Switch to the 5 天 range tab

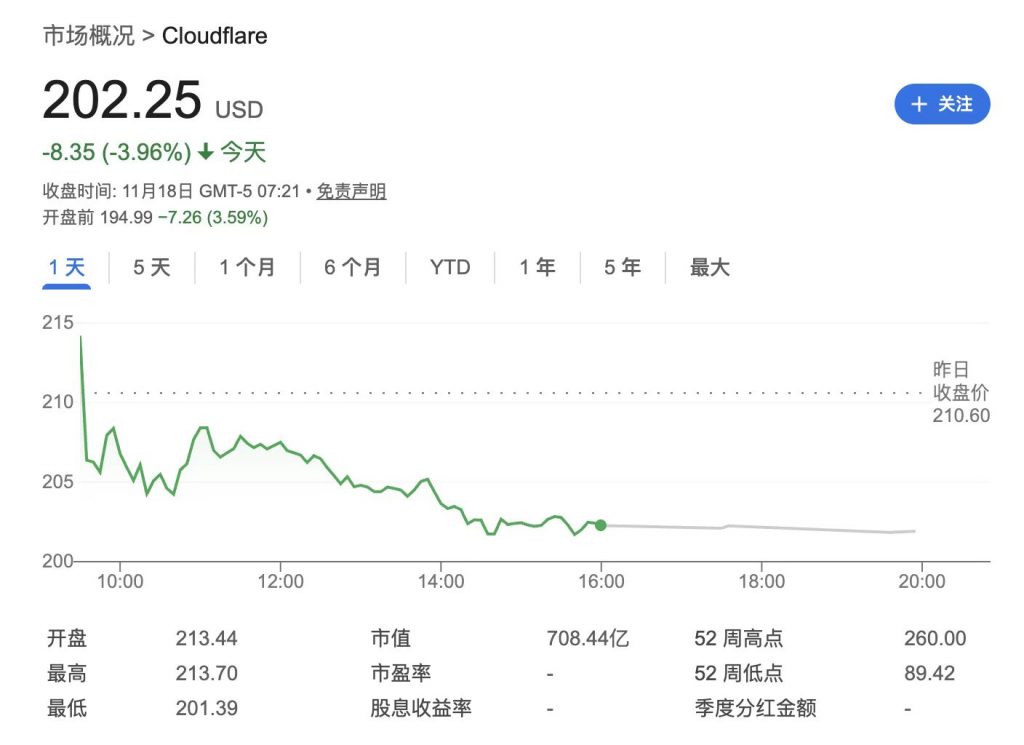click(x=152, y=267)
